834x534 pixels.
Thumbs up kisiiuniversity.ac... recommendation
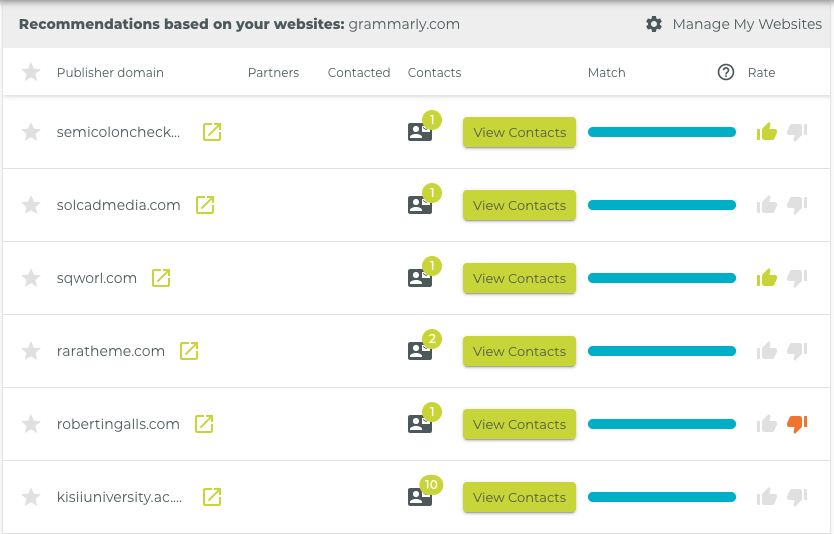pos(766,496)
